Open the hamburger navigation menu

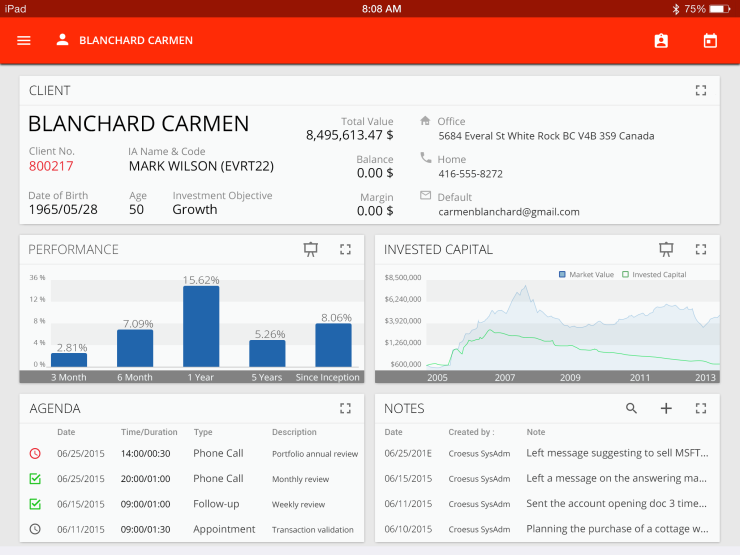(24, 41)
